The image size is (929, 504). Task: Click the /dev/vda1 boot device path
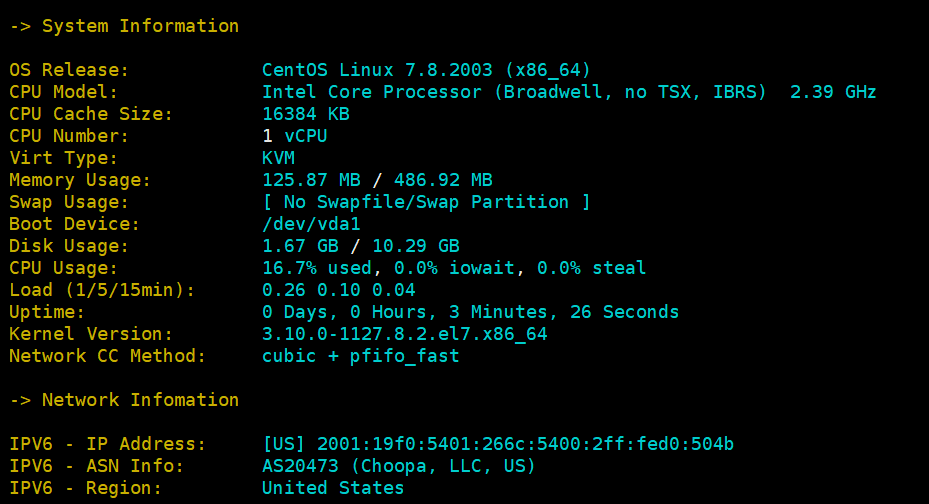click(311, 224)
